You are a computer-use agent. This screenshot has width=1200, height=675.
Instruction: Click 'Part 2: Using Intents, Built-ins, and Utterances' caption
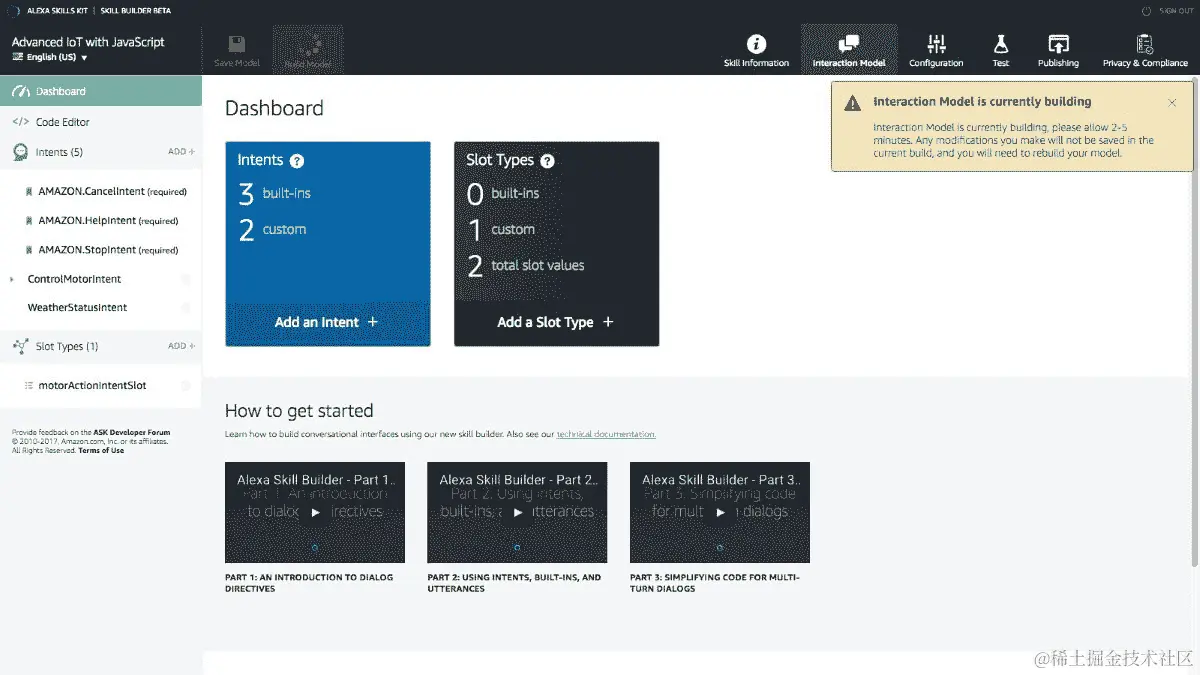(x=514, y=583)
